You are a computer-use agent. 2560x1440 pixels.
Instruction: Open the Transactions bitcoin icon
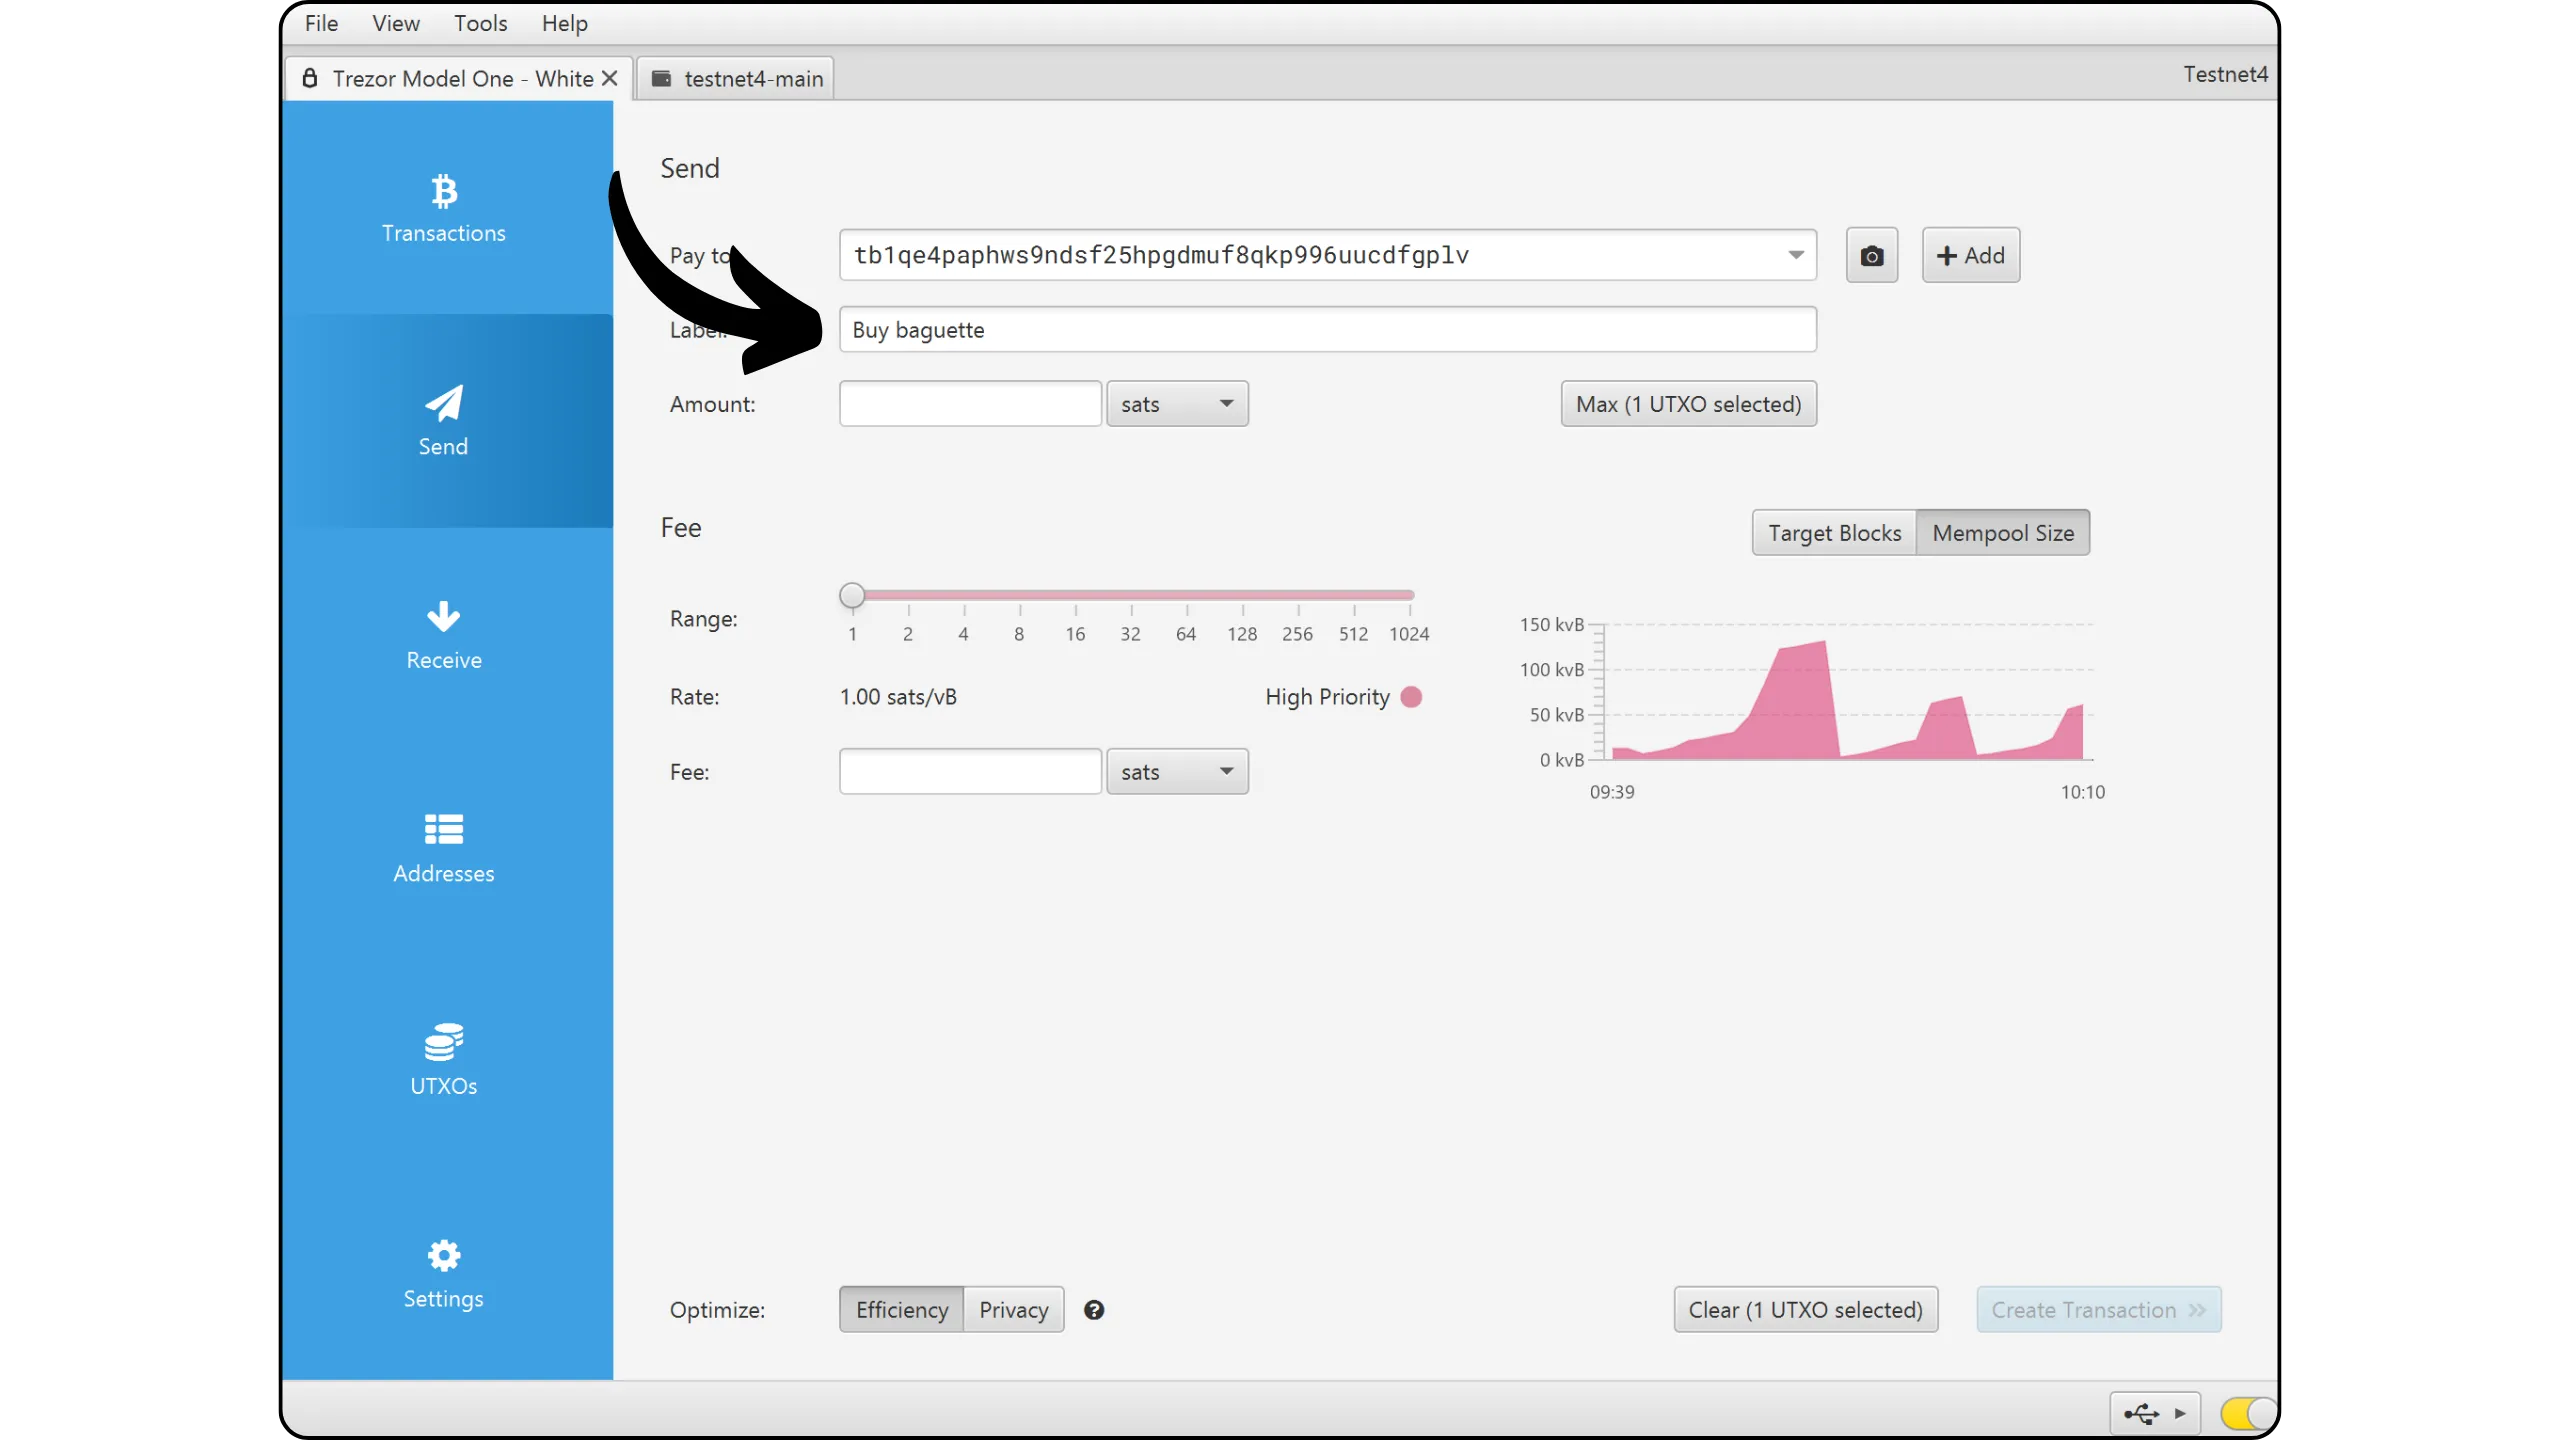[x=444, y=190]
